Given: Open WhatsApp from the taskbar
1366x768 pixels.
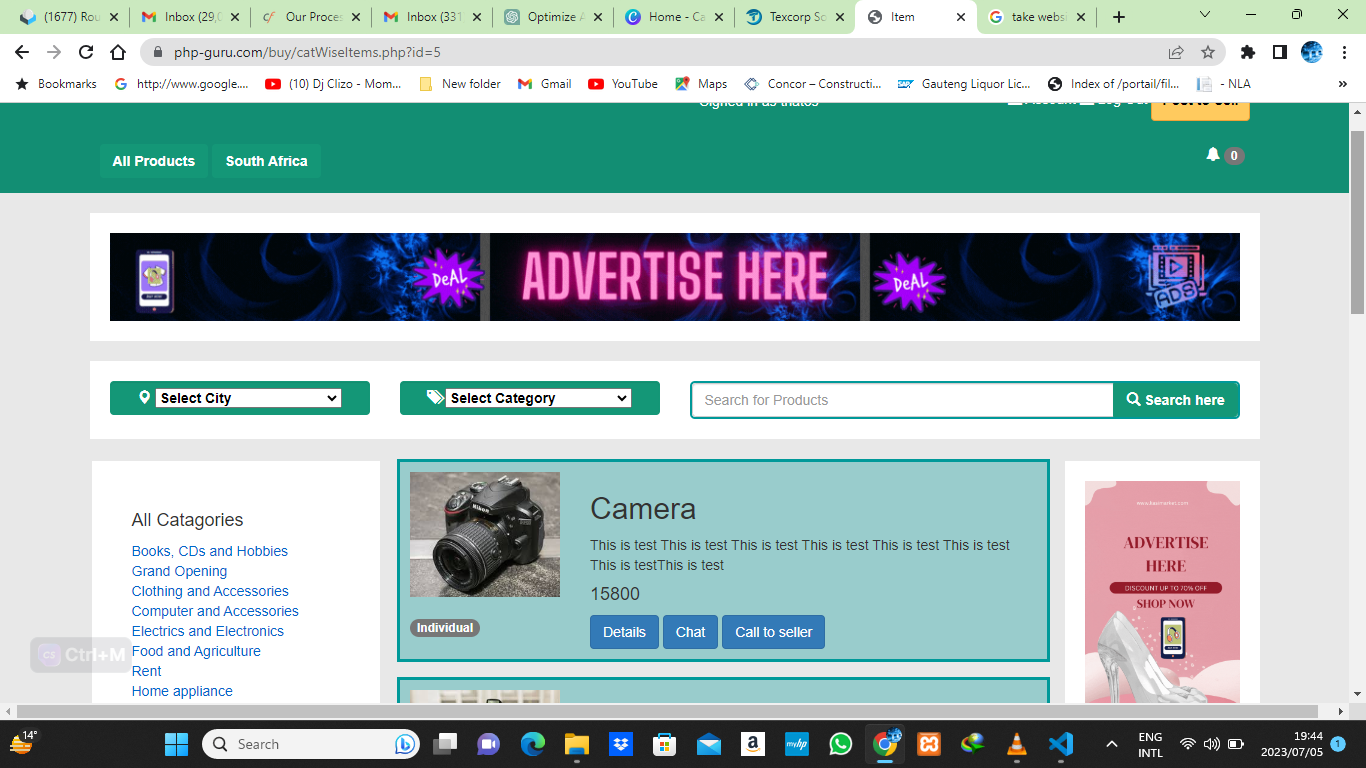Looking at the screenshot, I should click(840, 744).
